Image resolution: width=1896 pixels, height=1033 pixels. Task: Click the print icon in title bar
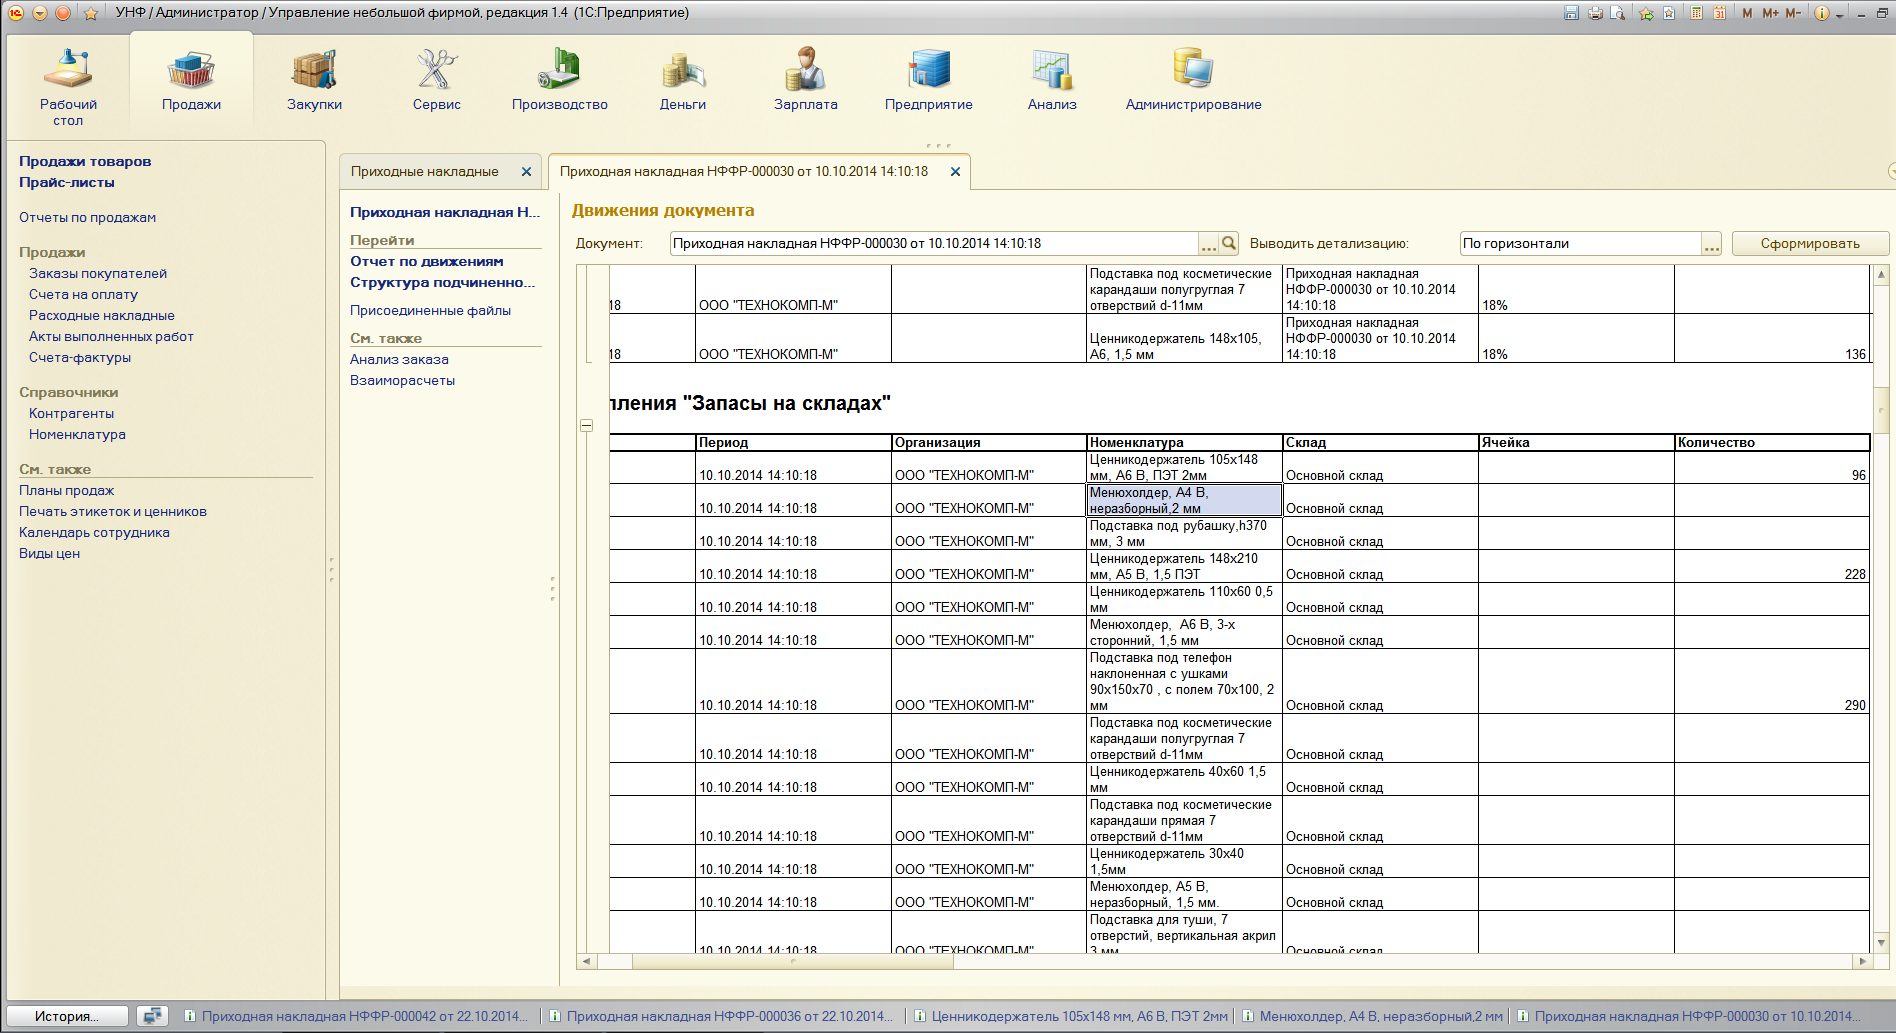pyautogui.click(x=1595, y=13)
